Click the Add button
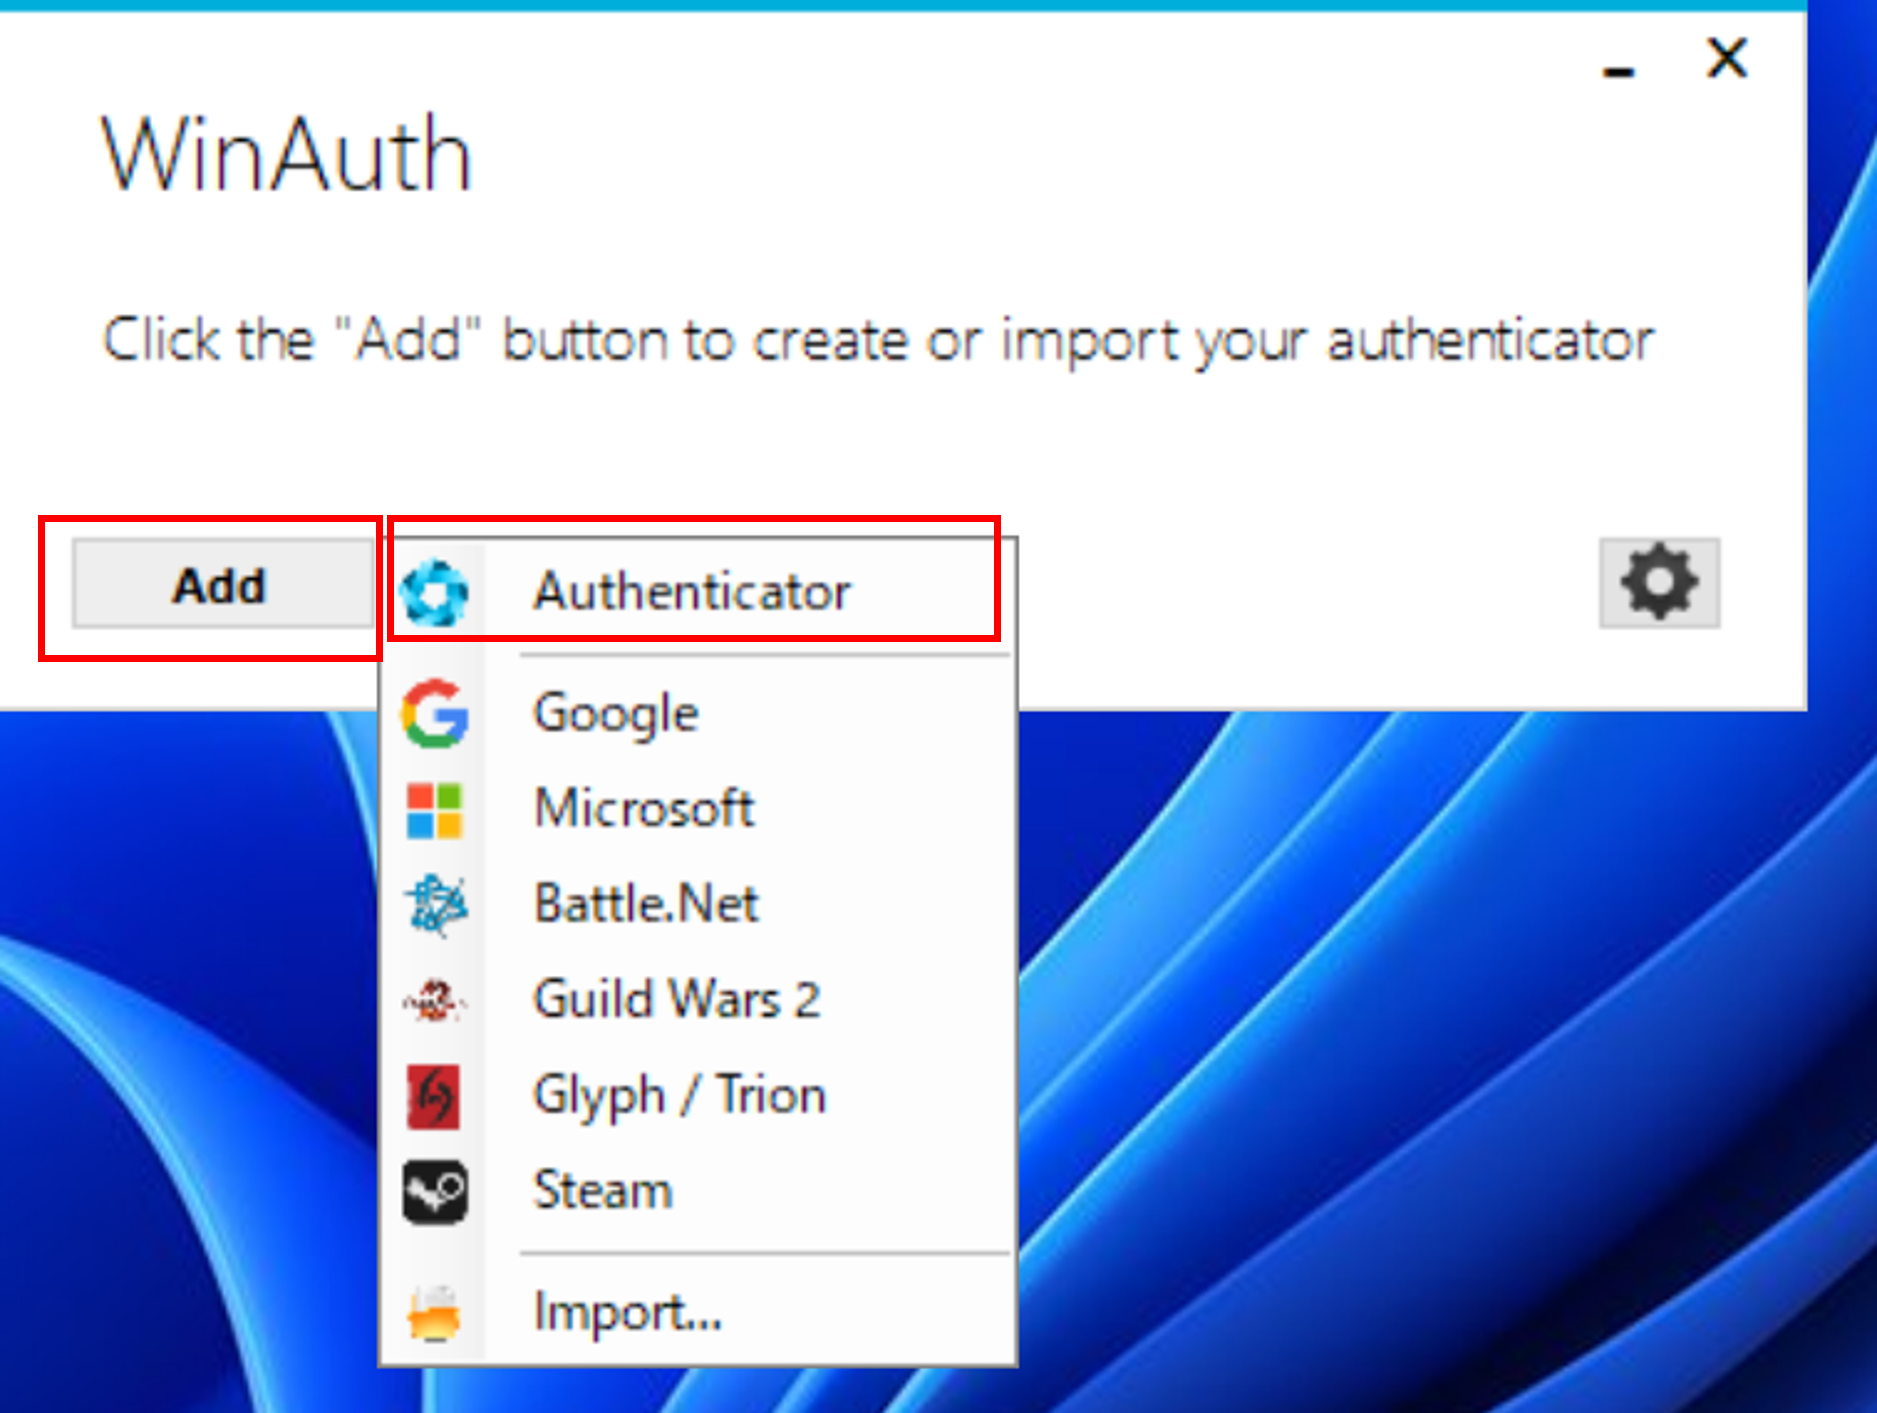The image size is (1877, 1413). [222, 585]
